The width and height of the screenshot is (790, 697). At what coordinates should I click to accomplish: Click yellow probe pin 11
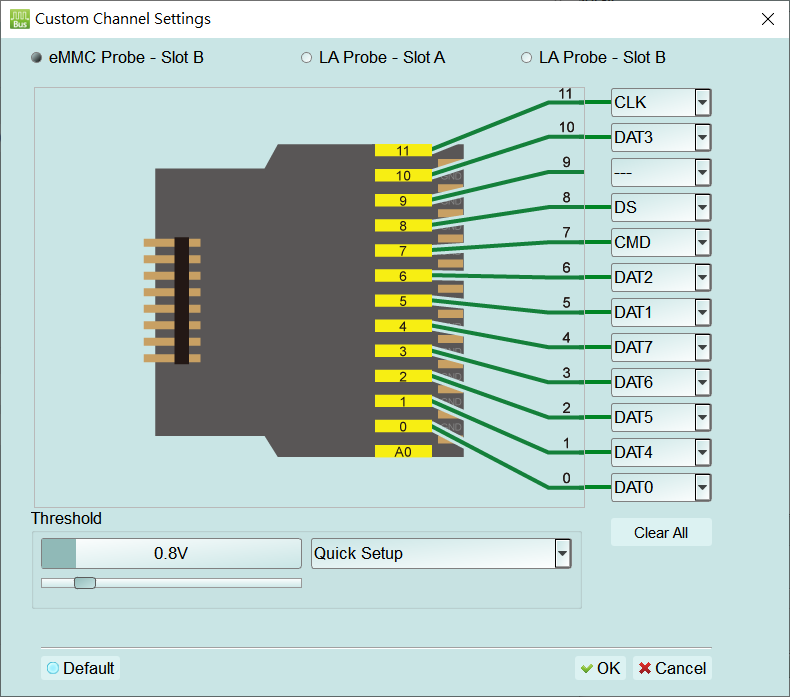[403, 150]
